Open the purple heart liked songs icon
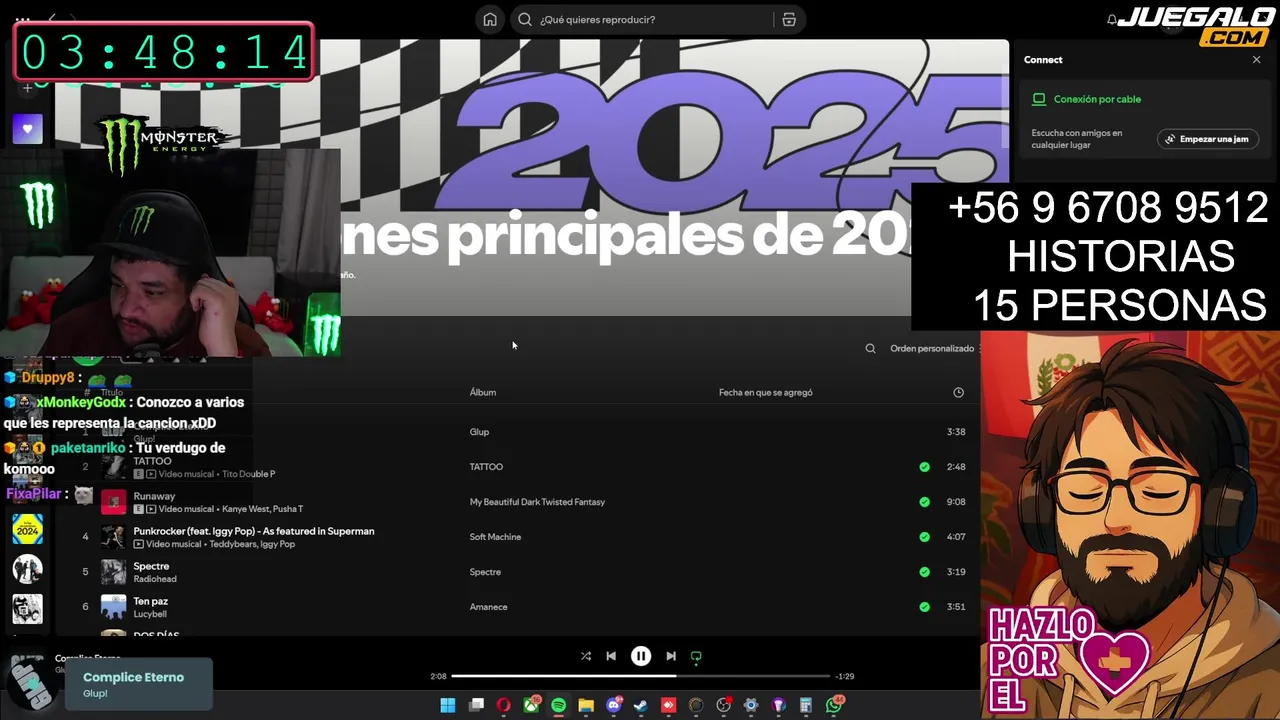Viewport: 1280px width, 720px height. (x=27, y=128)
